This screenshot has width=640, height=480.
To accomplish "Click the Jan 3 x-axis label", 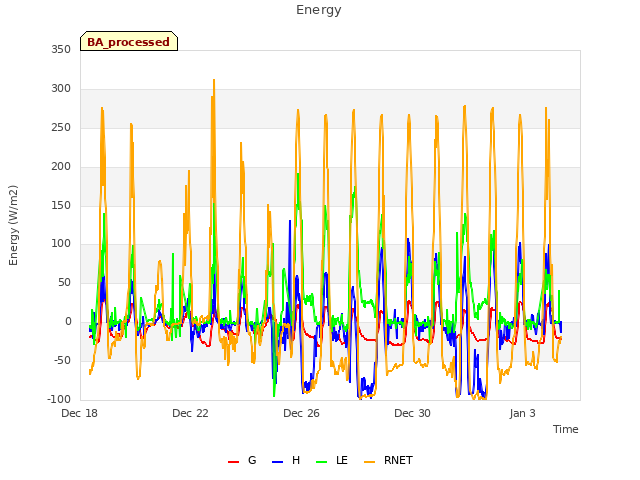I will (523, 413).
